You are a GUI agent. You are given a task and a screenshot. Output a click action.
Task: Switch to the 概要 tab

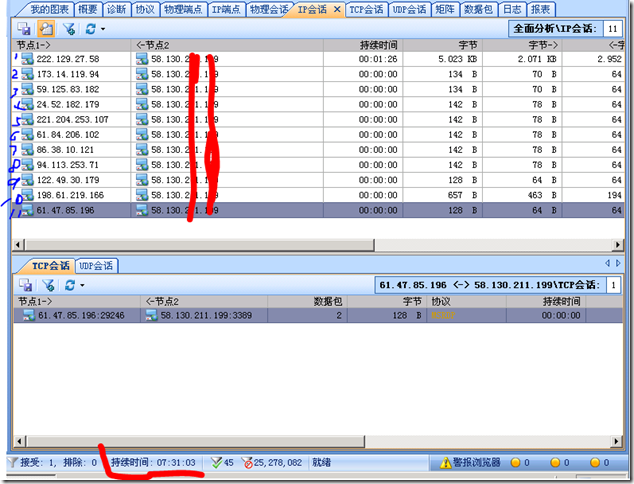(x=88, y=9)
